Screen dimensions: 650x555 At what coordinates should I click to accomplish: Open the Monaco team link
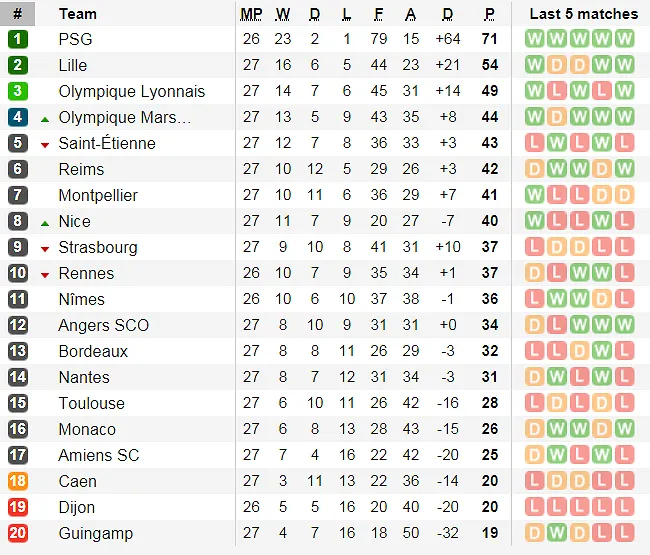87,429
